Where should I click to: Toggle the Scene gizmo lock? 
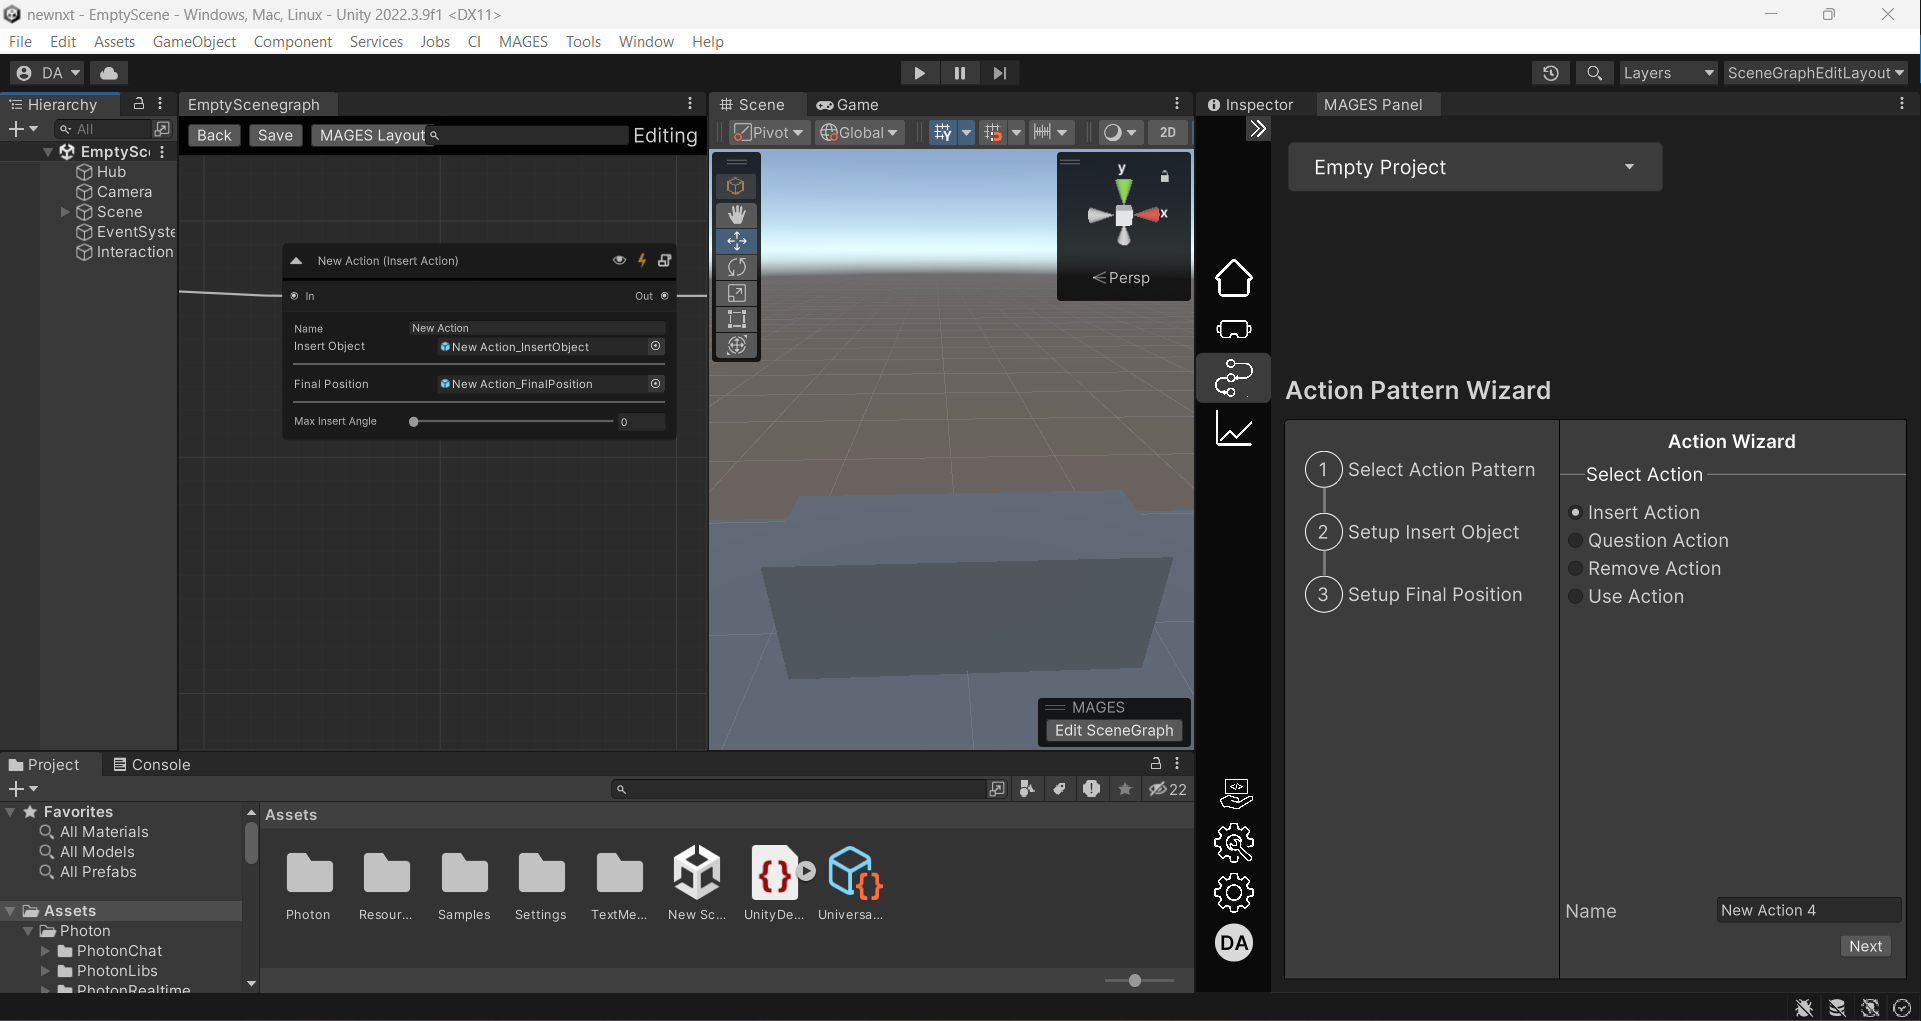pyautogui.click(x=1164, y=176)
